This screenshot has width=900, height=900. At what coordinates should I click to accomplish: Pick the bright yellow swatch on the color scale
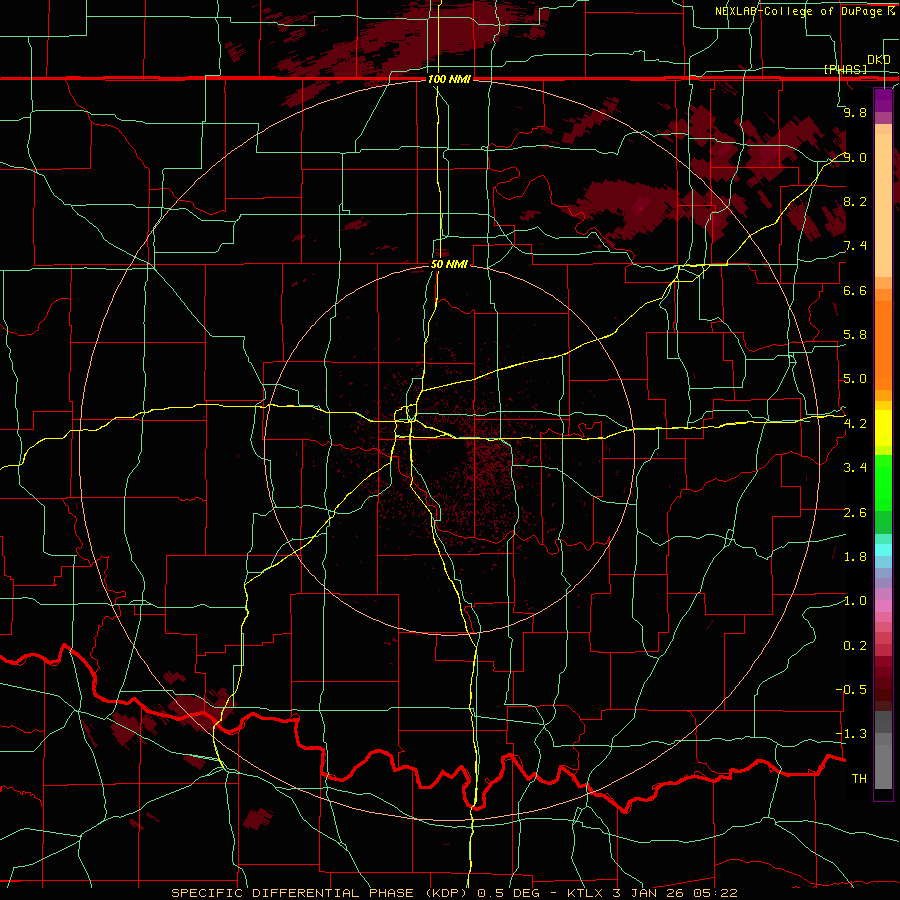[883, 428]
